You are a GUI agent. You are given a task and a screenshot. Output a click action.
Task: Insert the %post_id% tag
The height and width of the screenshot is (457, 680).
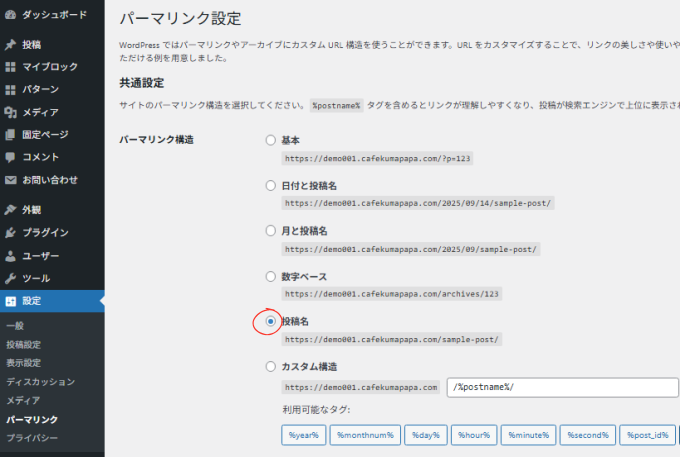[647, 435]
